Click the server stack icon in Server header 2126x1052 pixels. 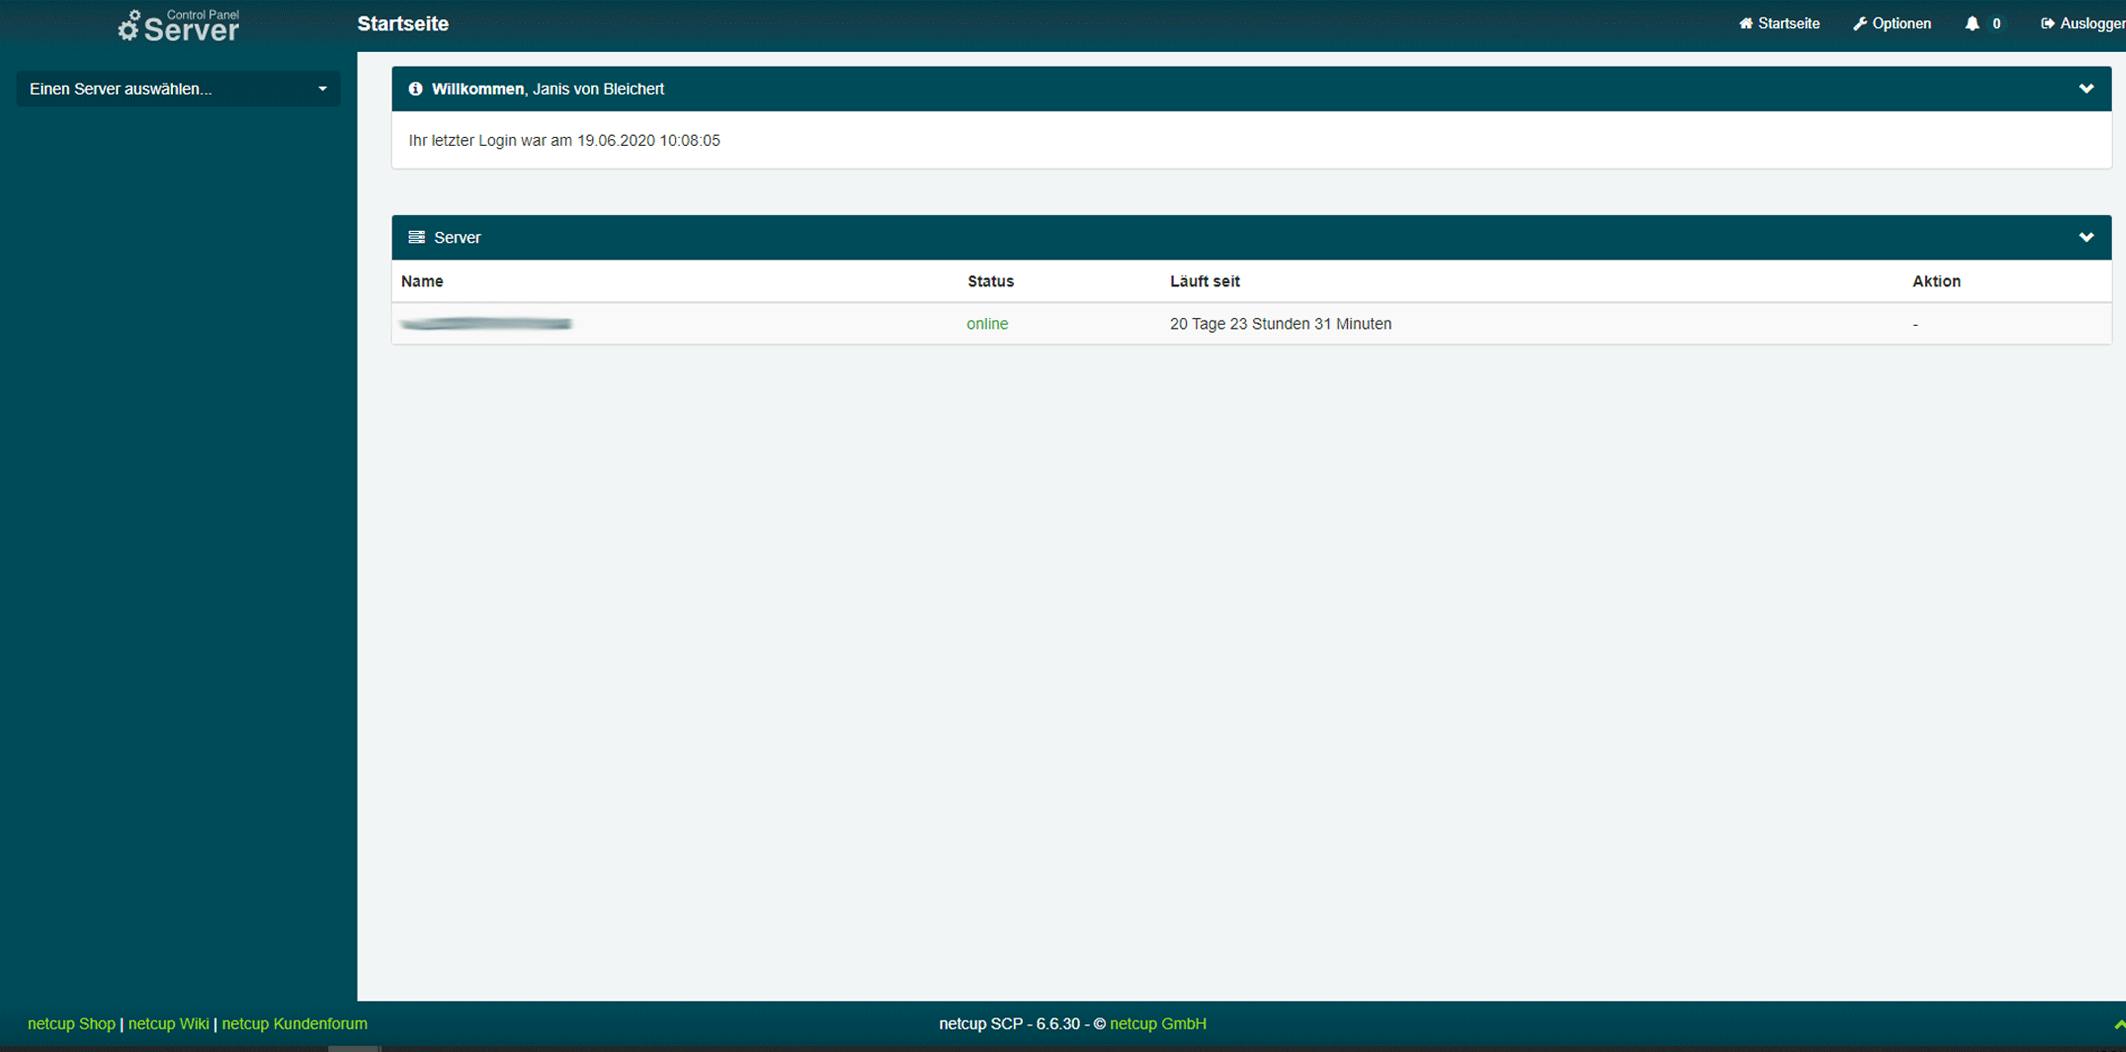416,237
